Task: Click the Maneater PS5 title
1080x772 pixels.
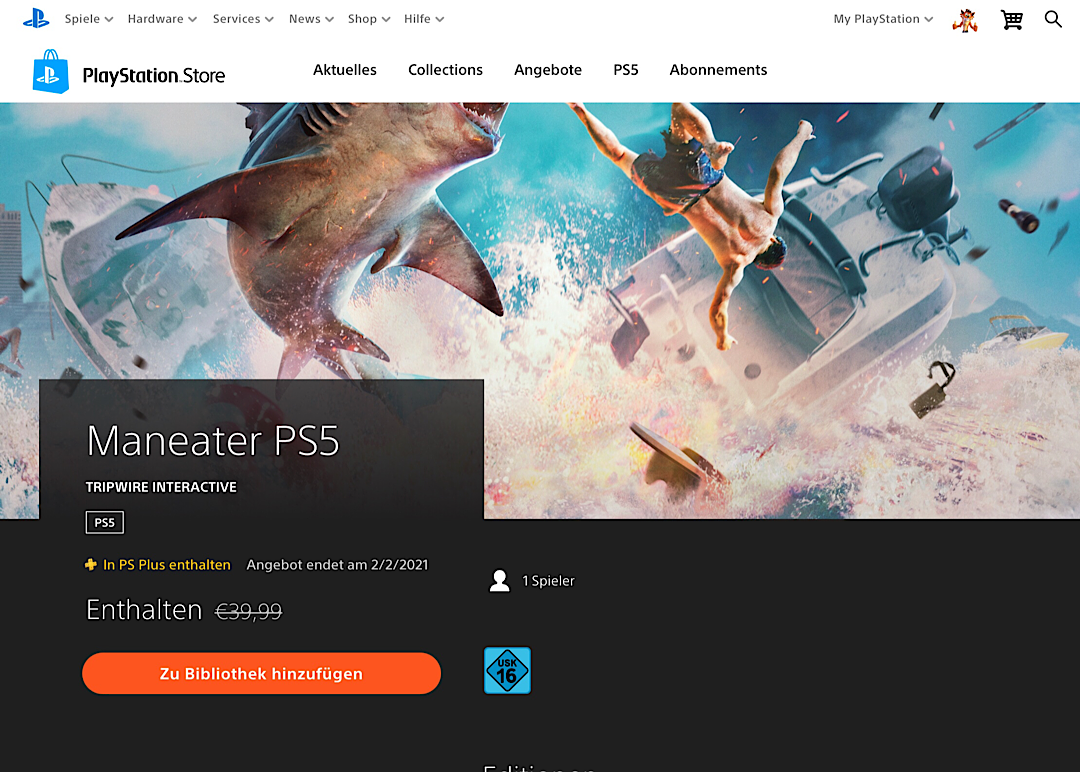Action: pyautogui.click(x=214, y=441)
